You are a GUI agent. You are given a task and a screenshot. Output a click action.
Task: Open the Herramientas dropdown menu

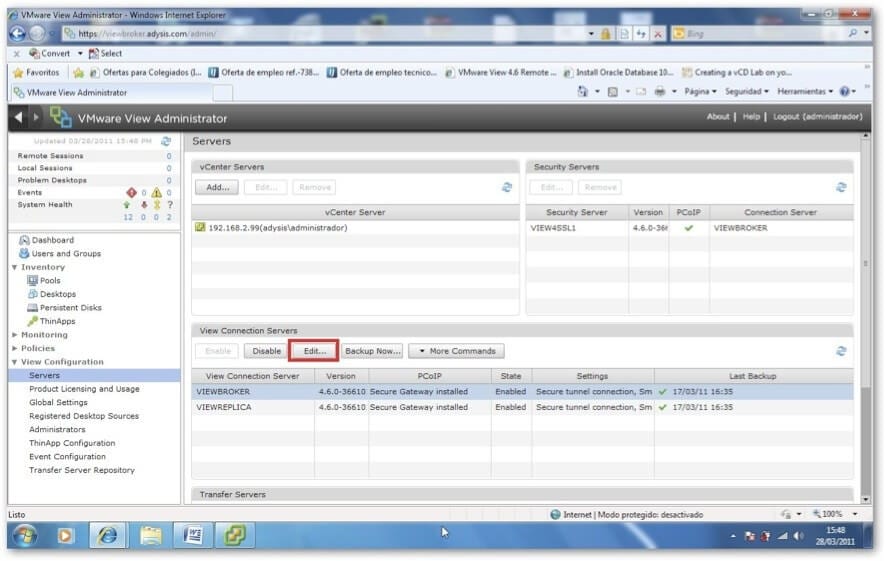[805, 92]
